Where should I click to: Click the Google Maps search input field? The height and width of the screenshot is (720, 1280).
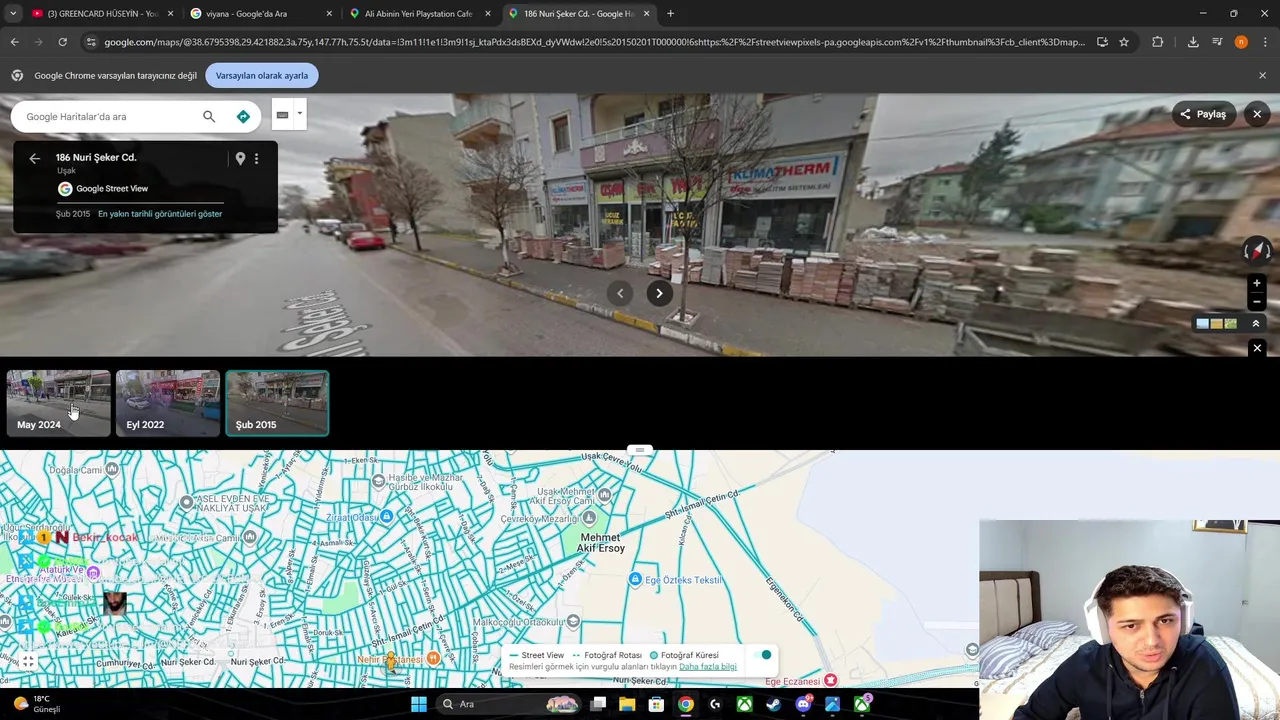click(x=108, y=116)
